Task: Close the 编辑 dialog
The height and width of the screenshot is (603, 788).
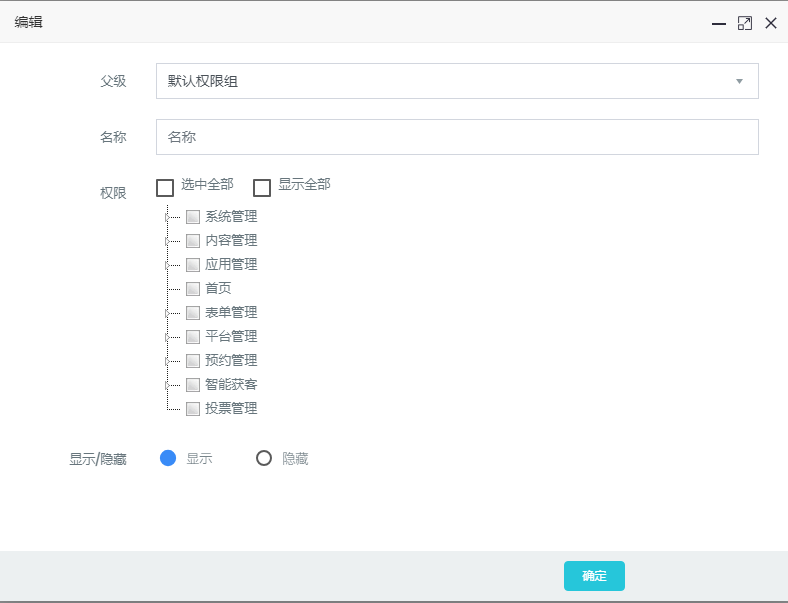Action: [x=771, y=23]
